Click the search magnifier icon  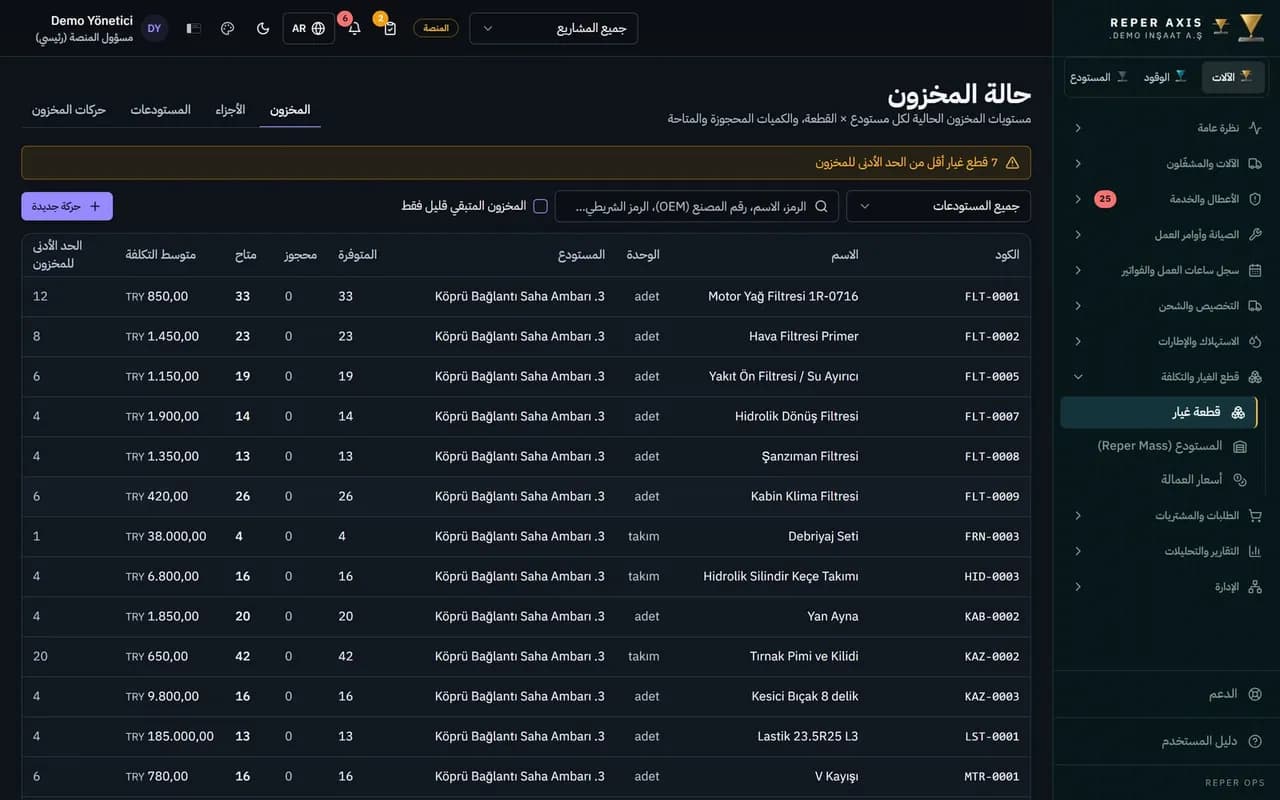(821, 206)
